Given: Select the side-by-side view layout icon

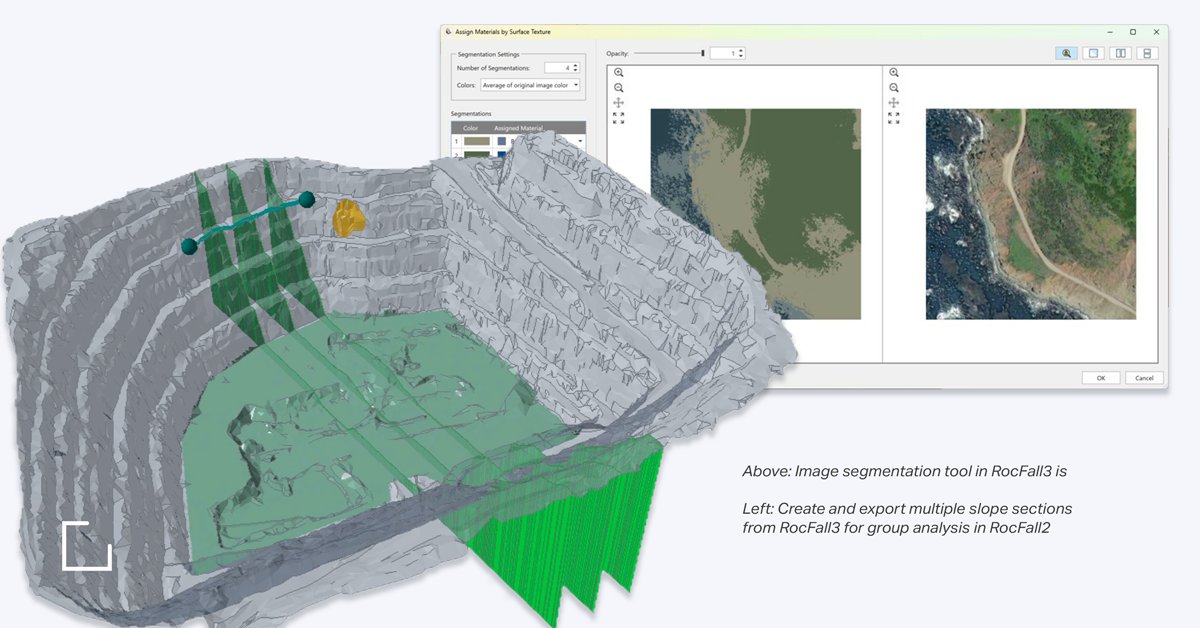Looking at the screenshot, I should point(1120,53).
